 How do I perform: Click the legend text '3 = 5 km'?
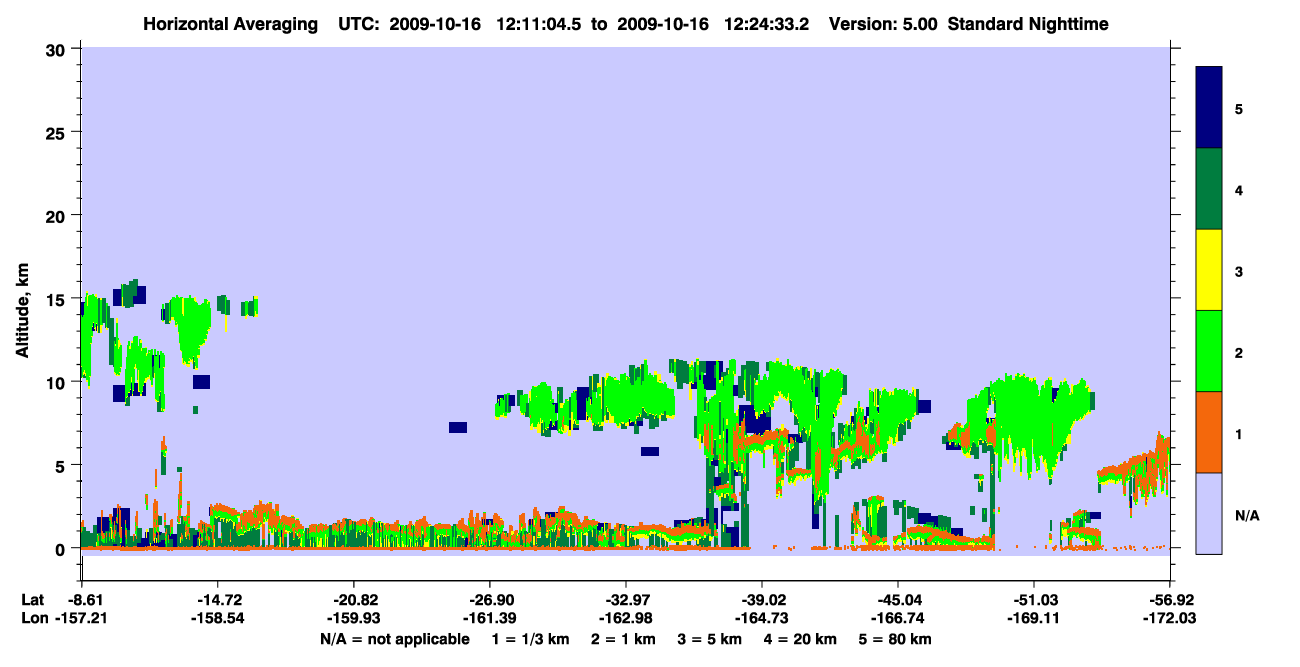(709, 639)
